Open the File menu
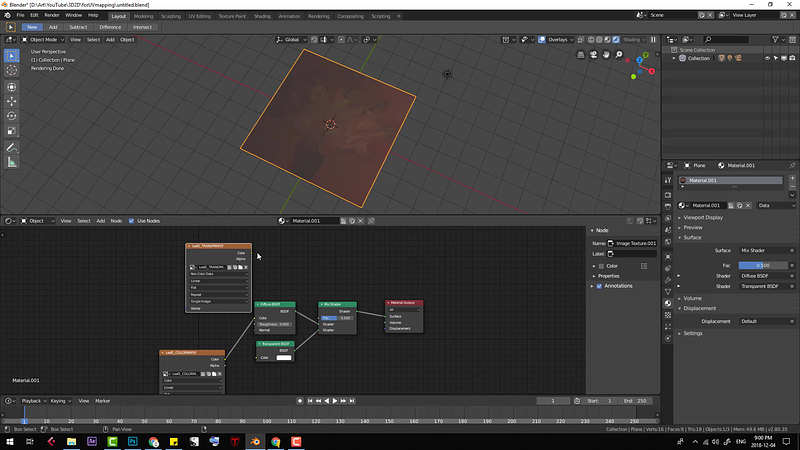 click(20, 15)
